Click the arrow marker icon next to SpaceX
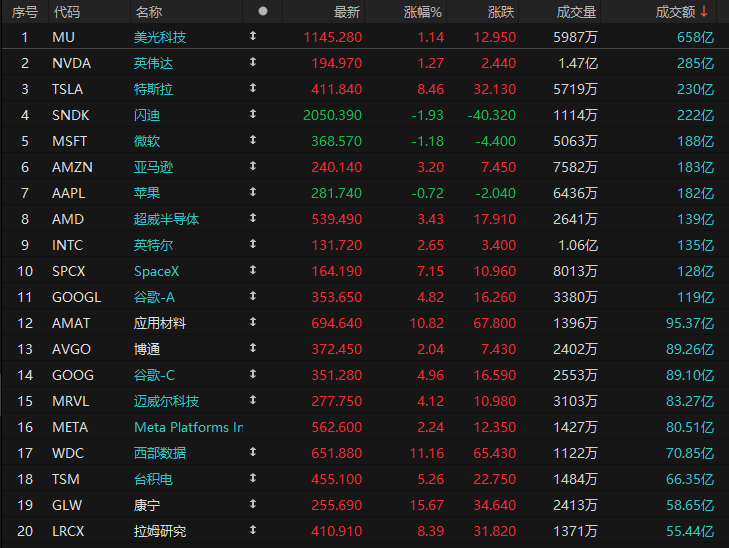Image resolution: width=729 pixels, height=548 pixels. pos(253,270)
